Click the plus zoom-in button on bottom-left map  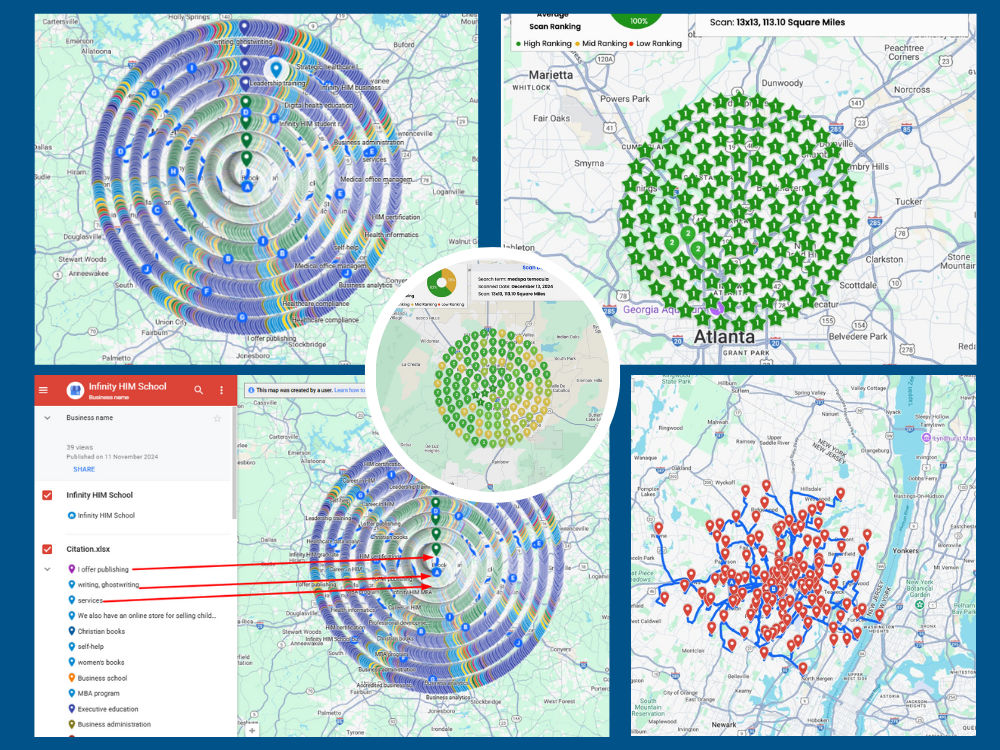coord(253,730)
